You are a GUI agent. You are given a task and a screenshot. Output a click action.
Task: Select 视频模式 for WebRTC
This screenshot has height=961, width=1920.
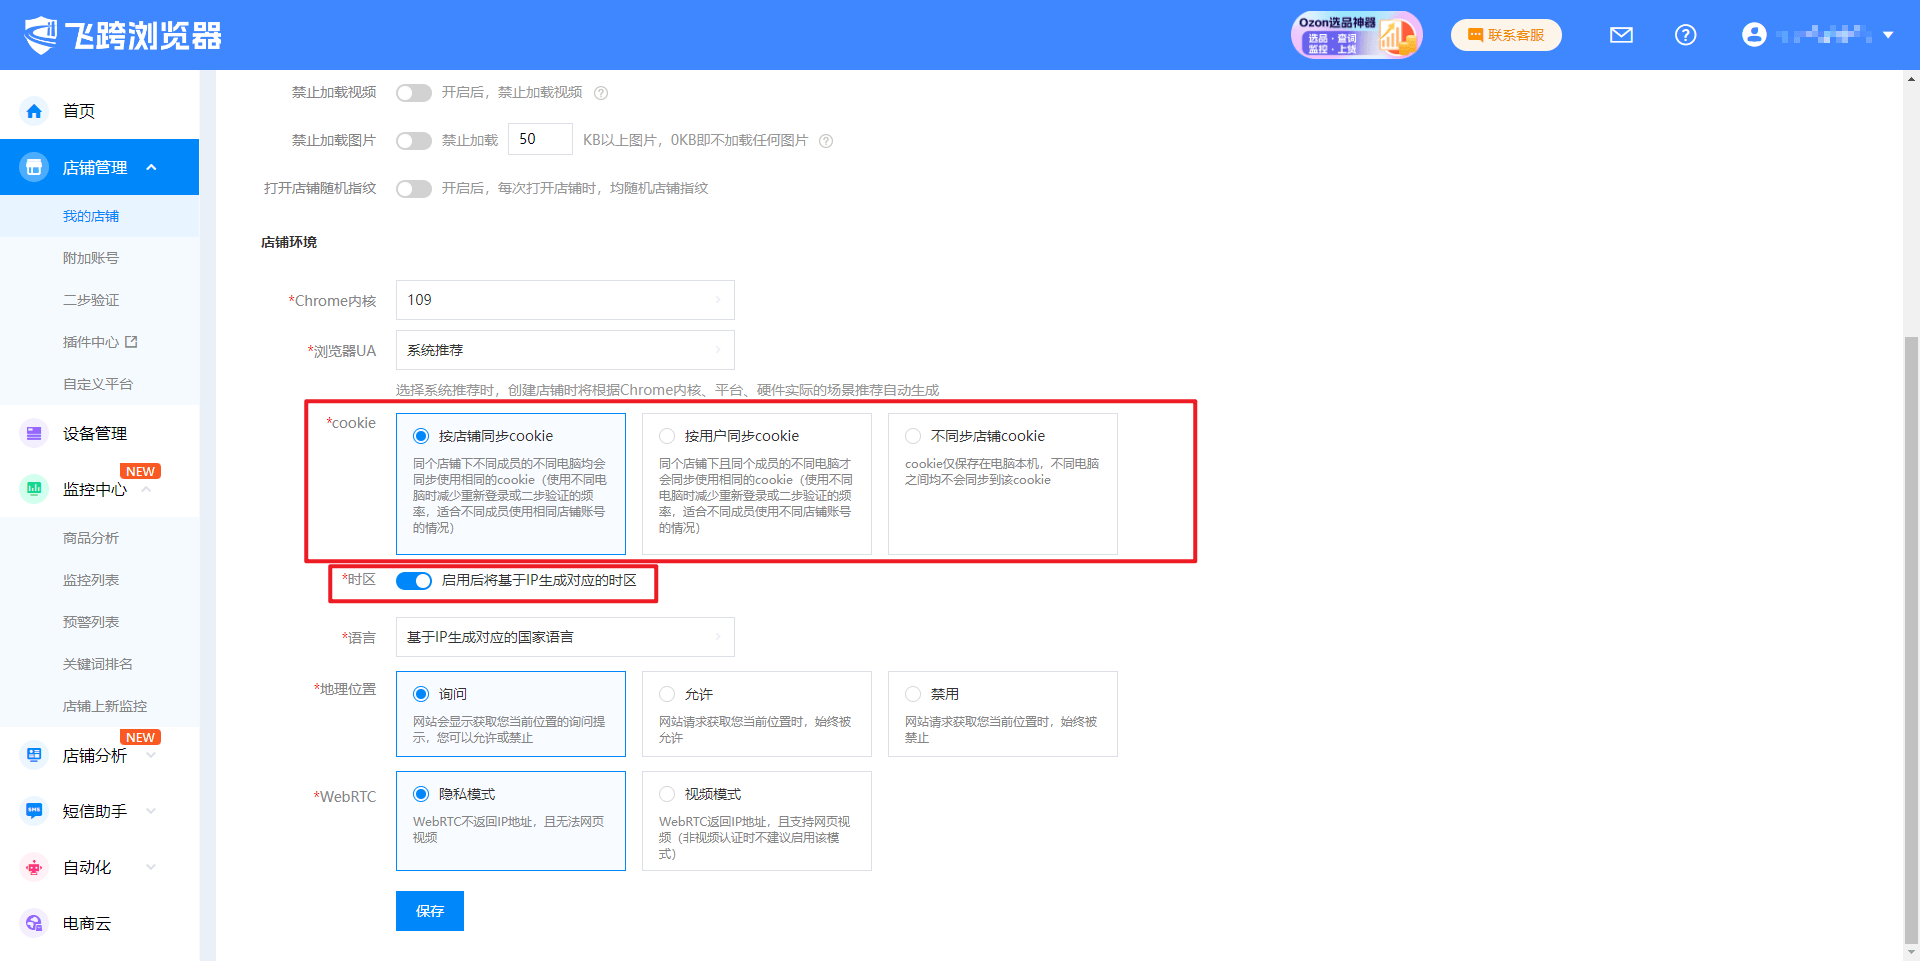(667, 794)
